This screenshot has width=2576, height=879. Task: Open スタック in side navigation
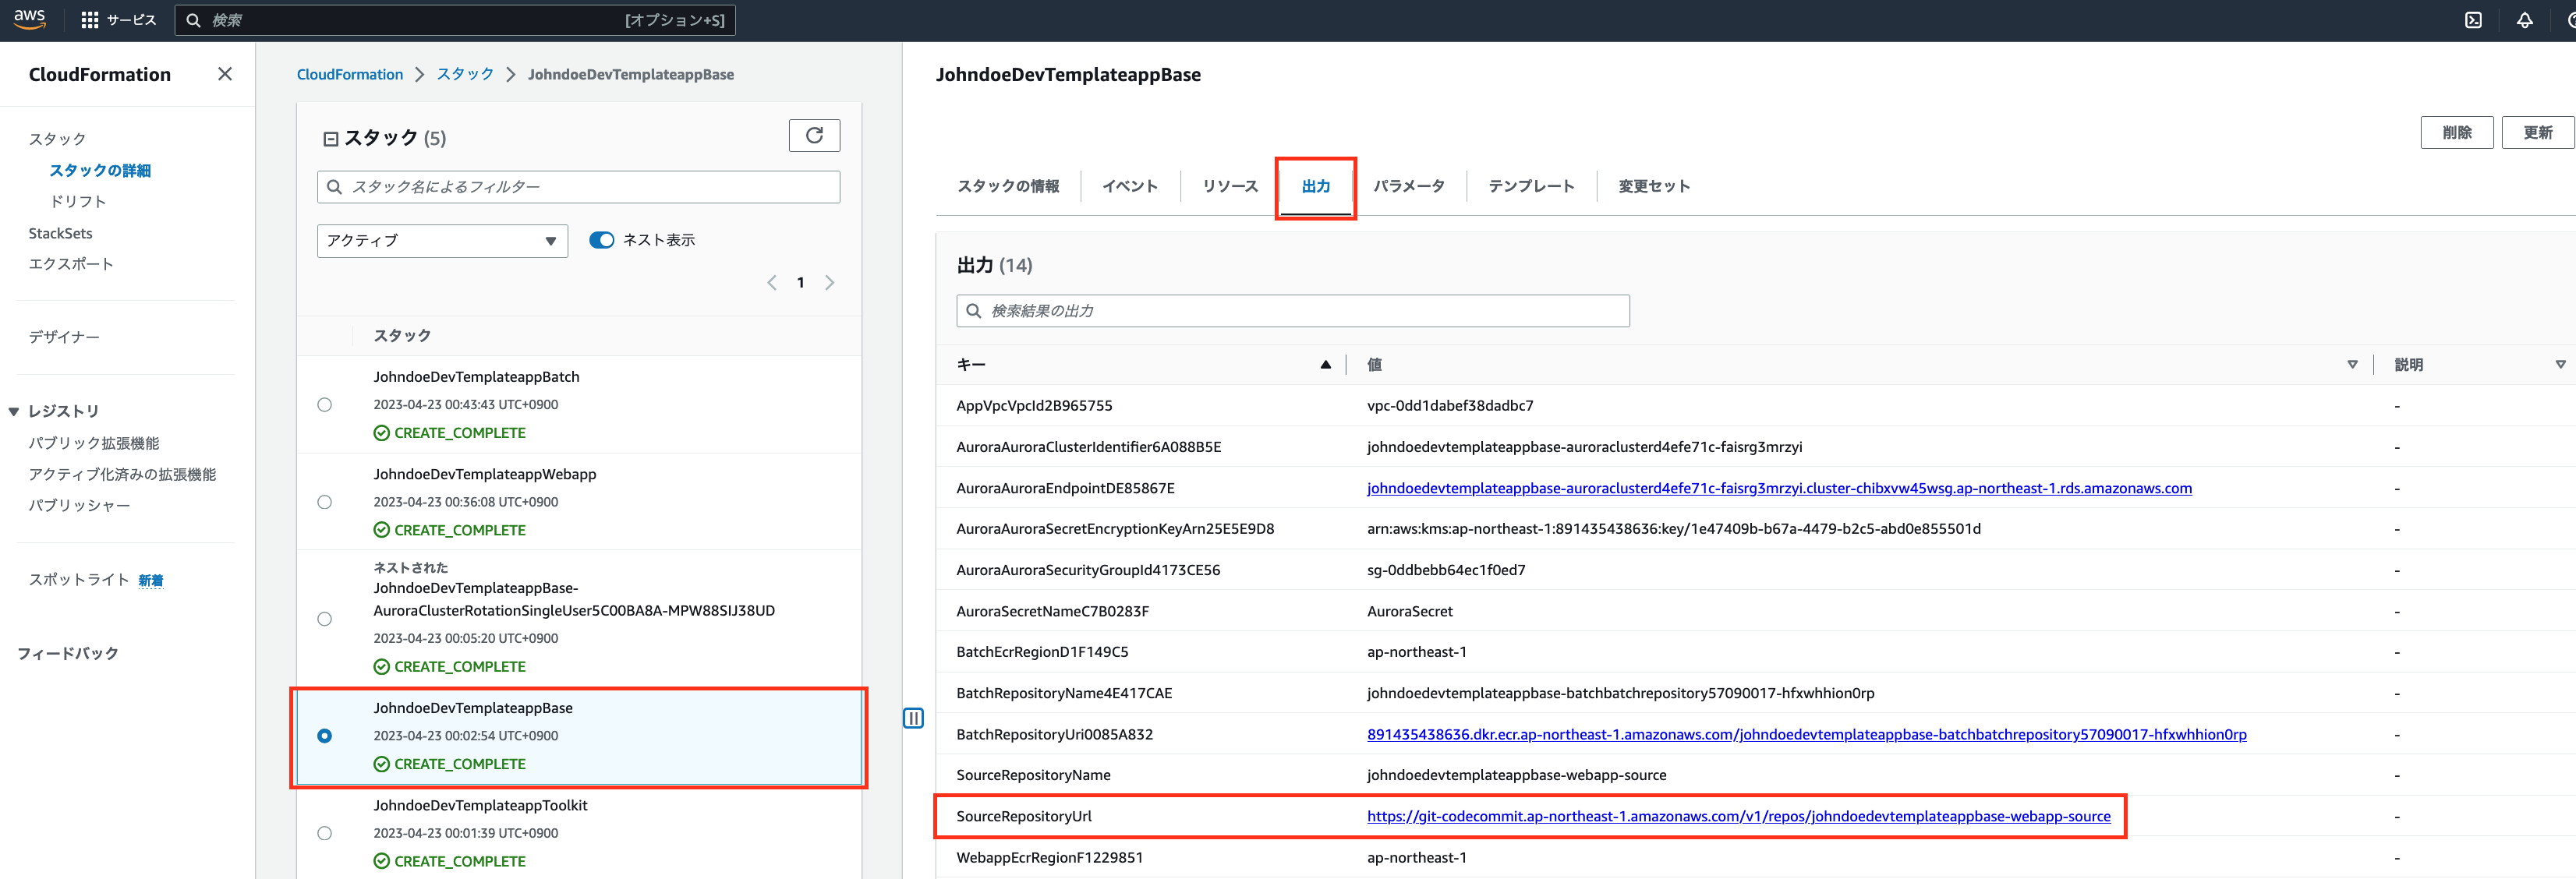tap(57, 139)
